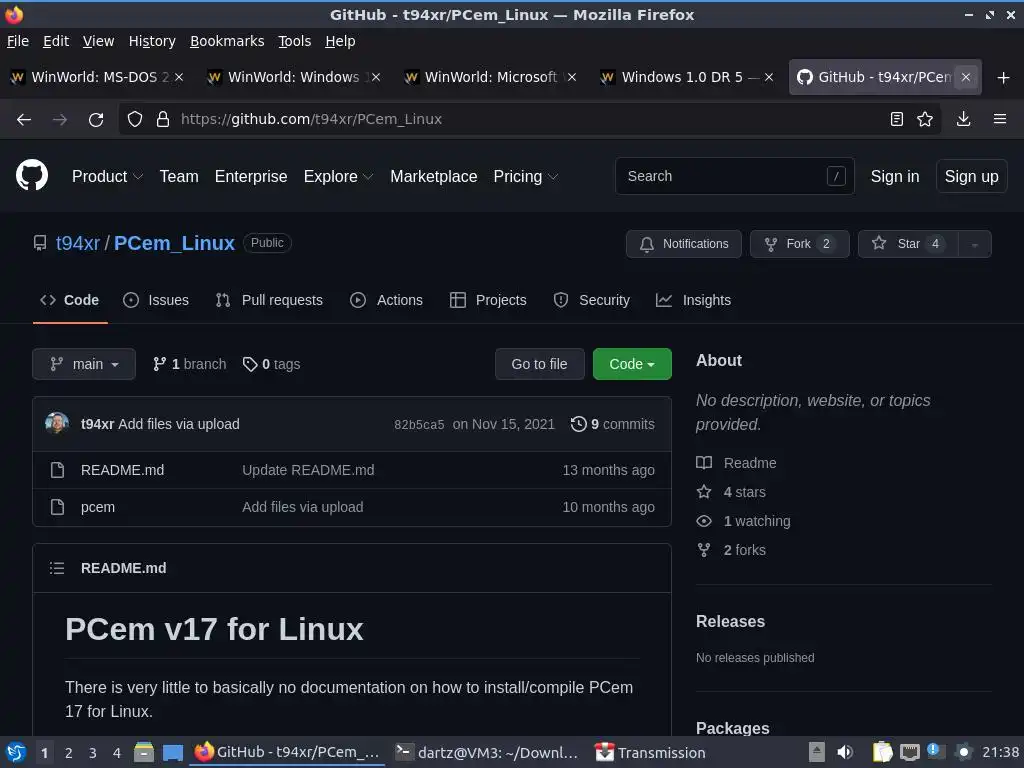Viewport: 1024px width, 768px height.
Task: Open a new tab with the plus icon
Action: pos(1004,78)
